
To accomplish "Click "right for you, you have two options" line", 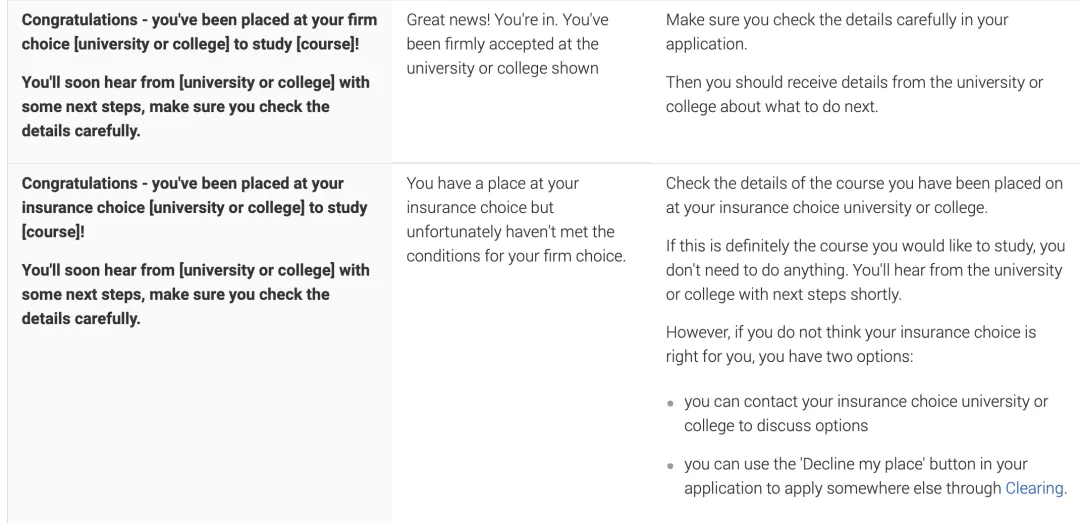I will tap(789, 357).
